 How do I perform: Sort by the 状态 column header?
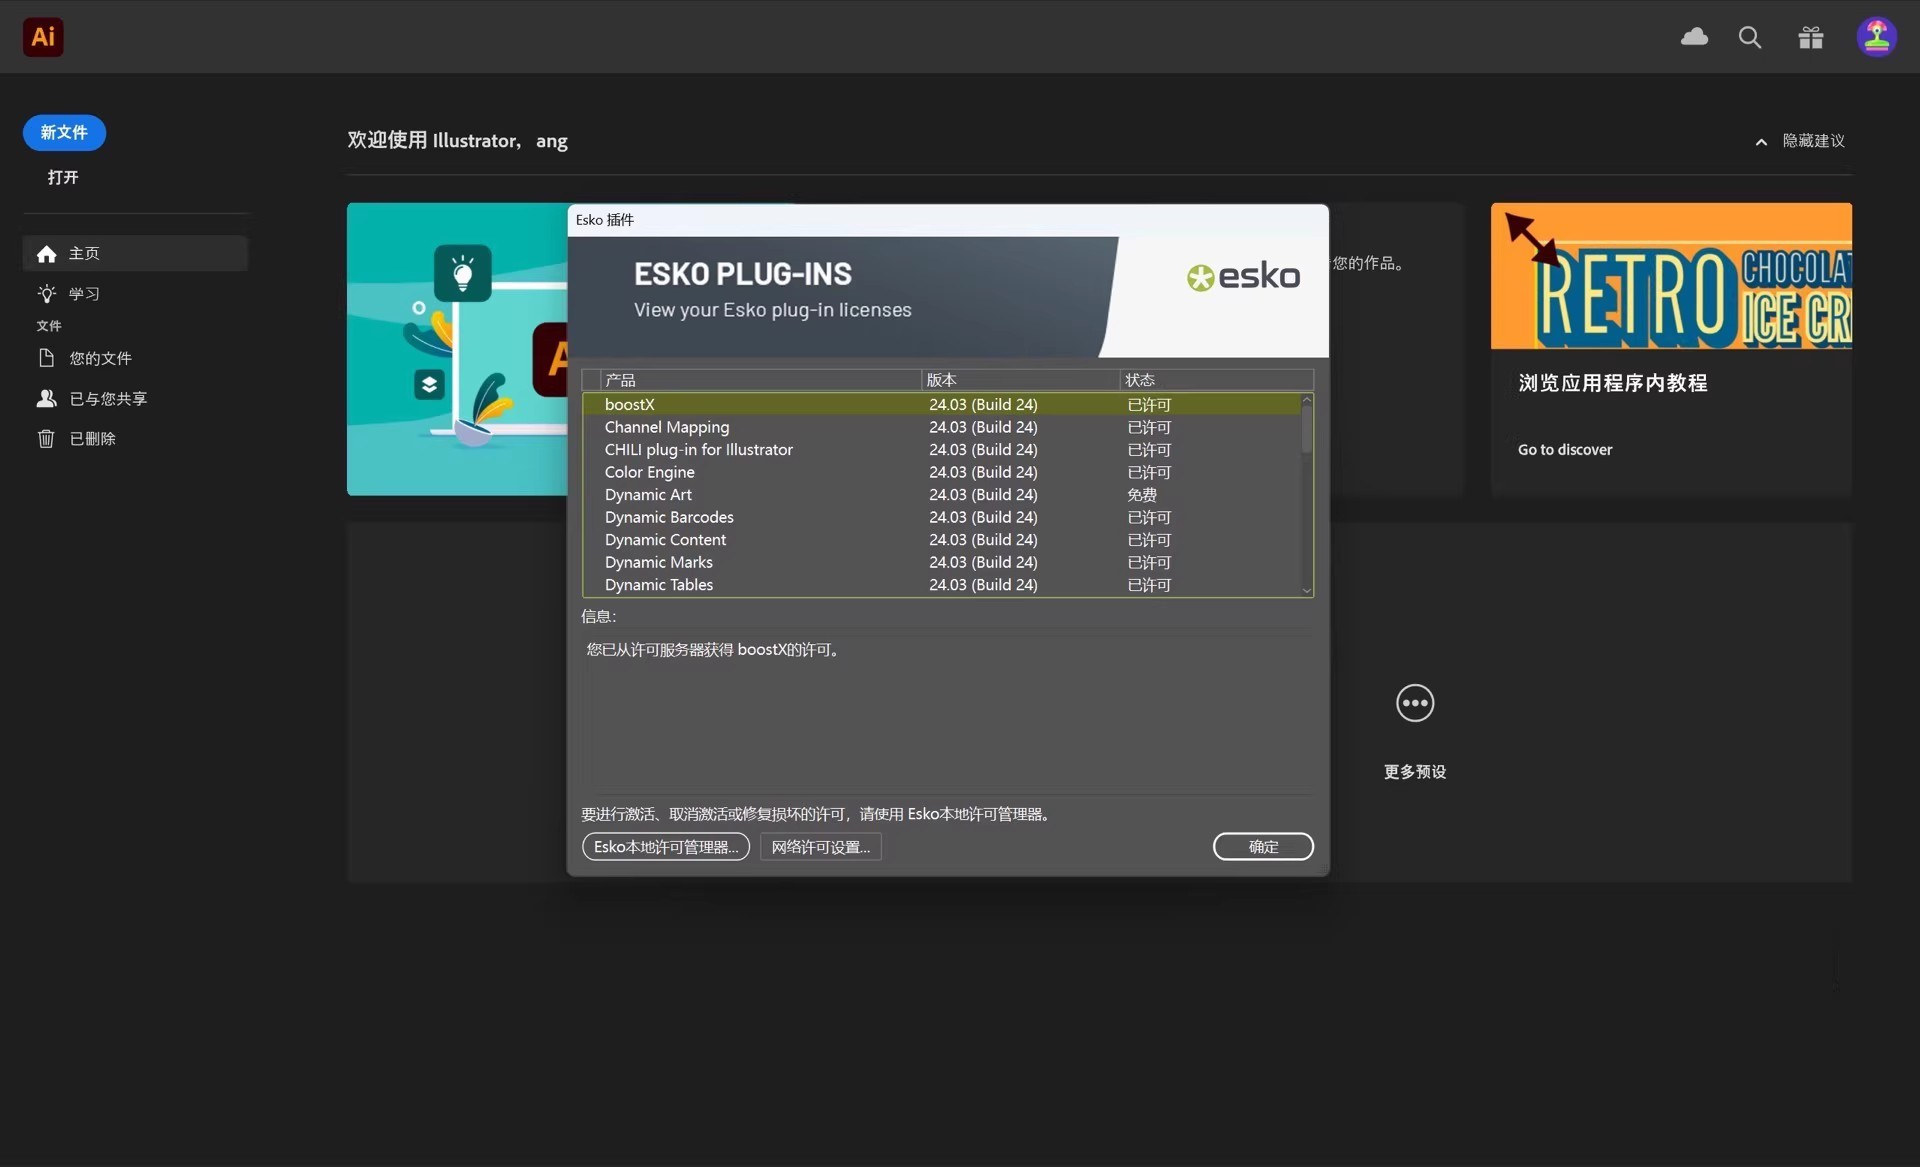tap(1216, 380)
